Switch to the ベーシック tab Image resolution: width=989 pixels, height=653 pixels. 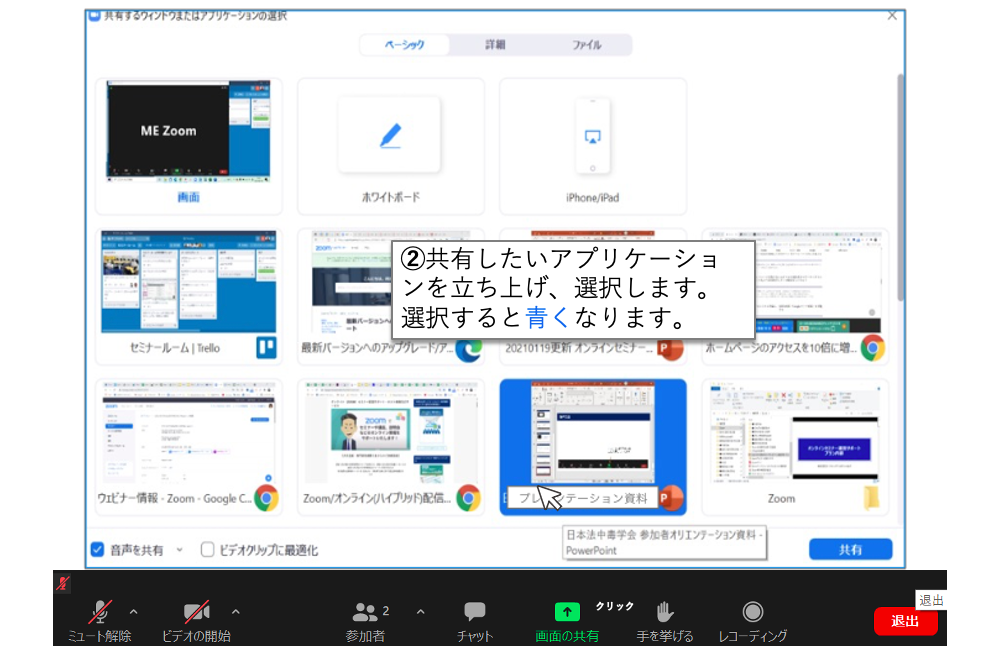click(405, 45)
